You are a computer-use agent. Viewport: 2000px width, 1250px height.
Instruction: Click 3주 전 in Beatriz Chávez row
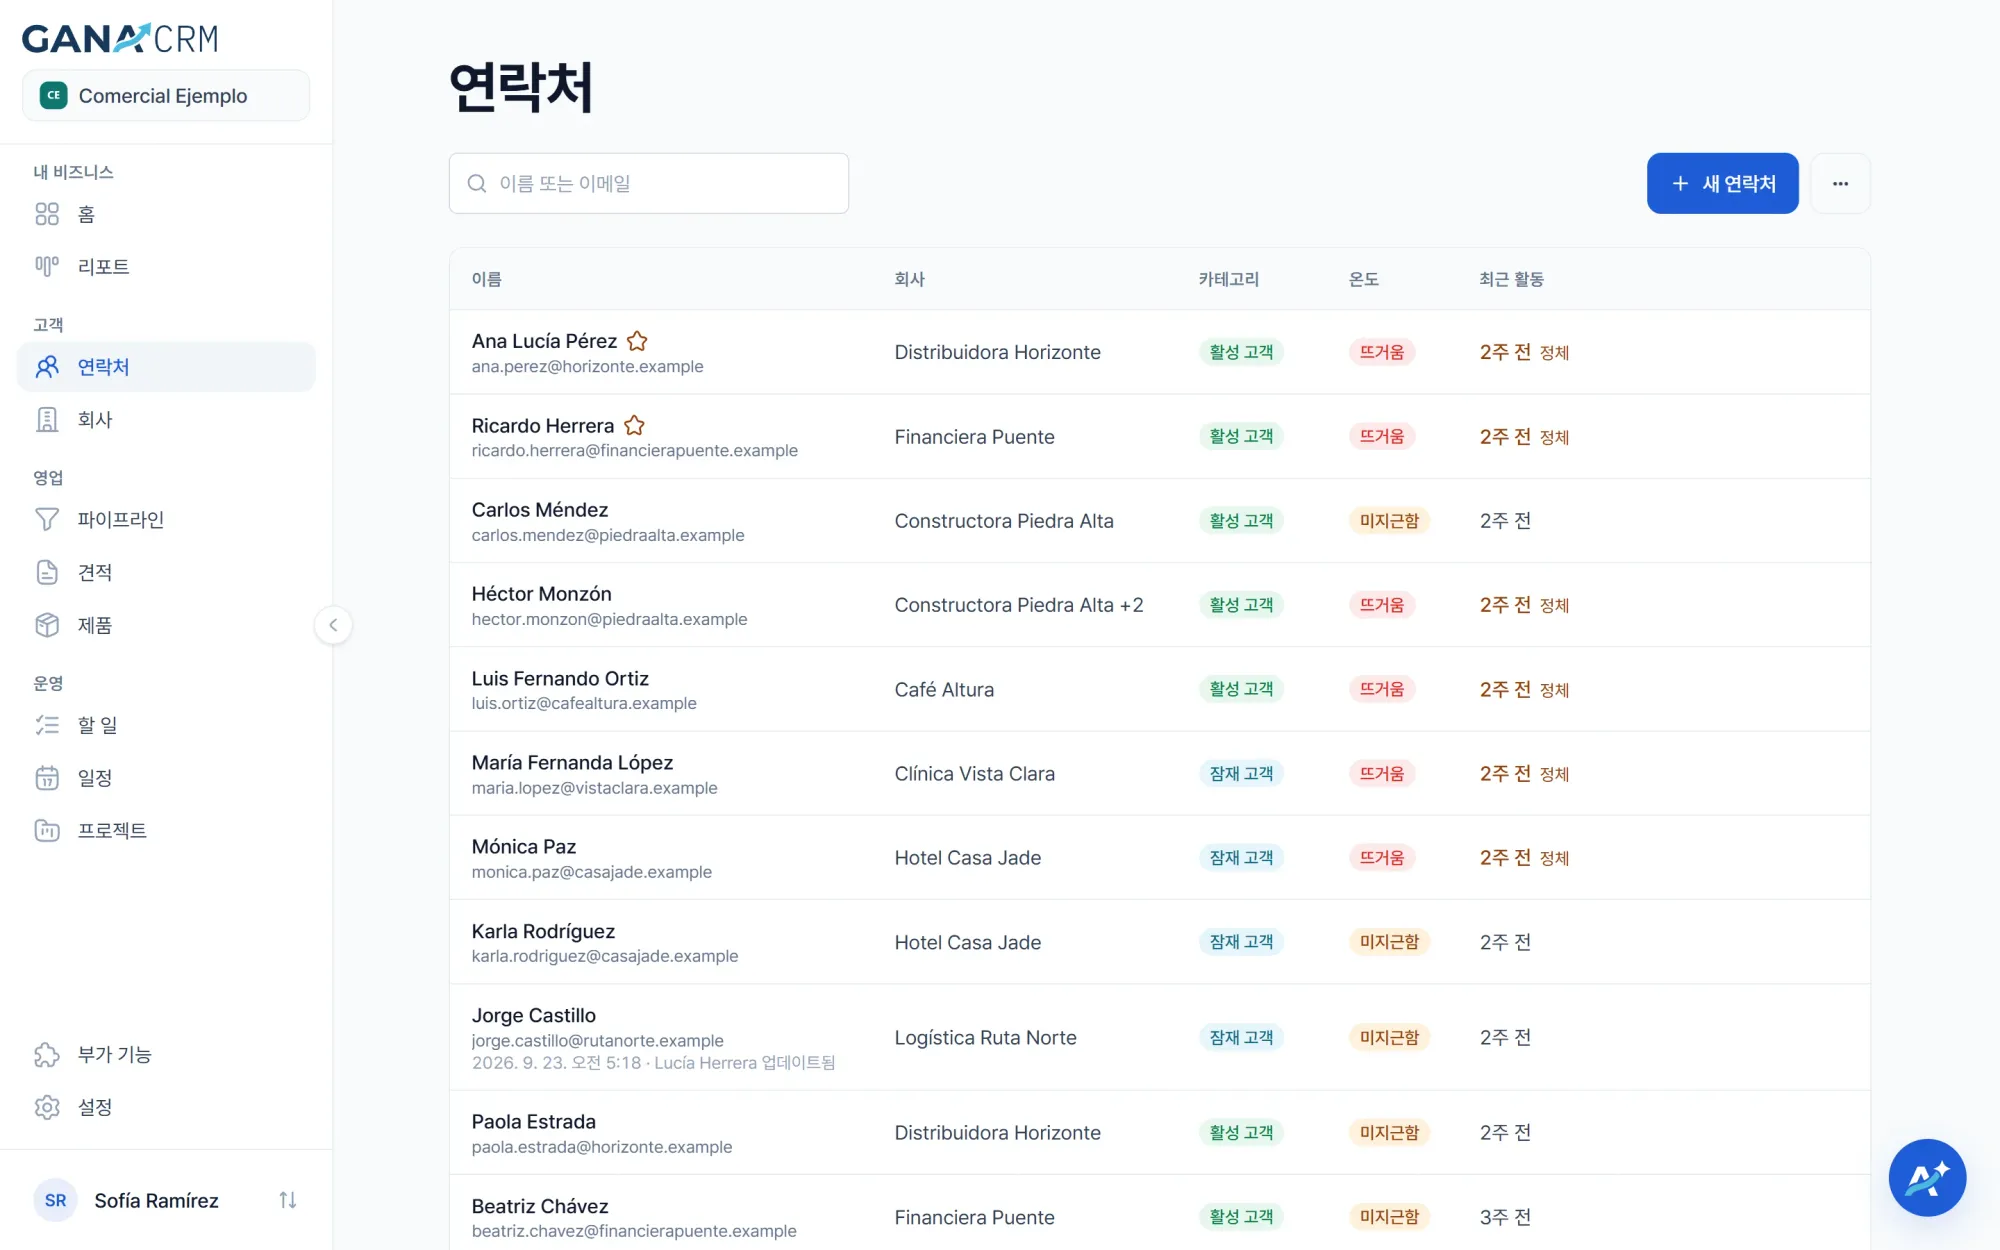coord(1505,1217)
